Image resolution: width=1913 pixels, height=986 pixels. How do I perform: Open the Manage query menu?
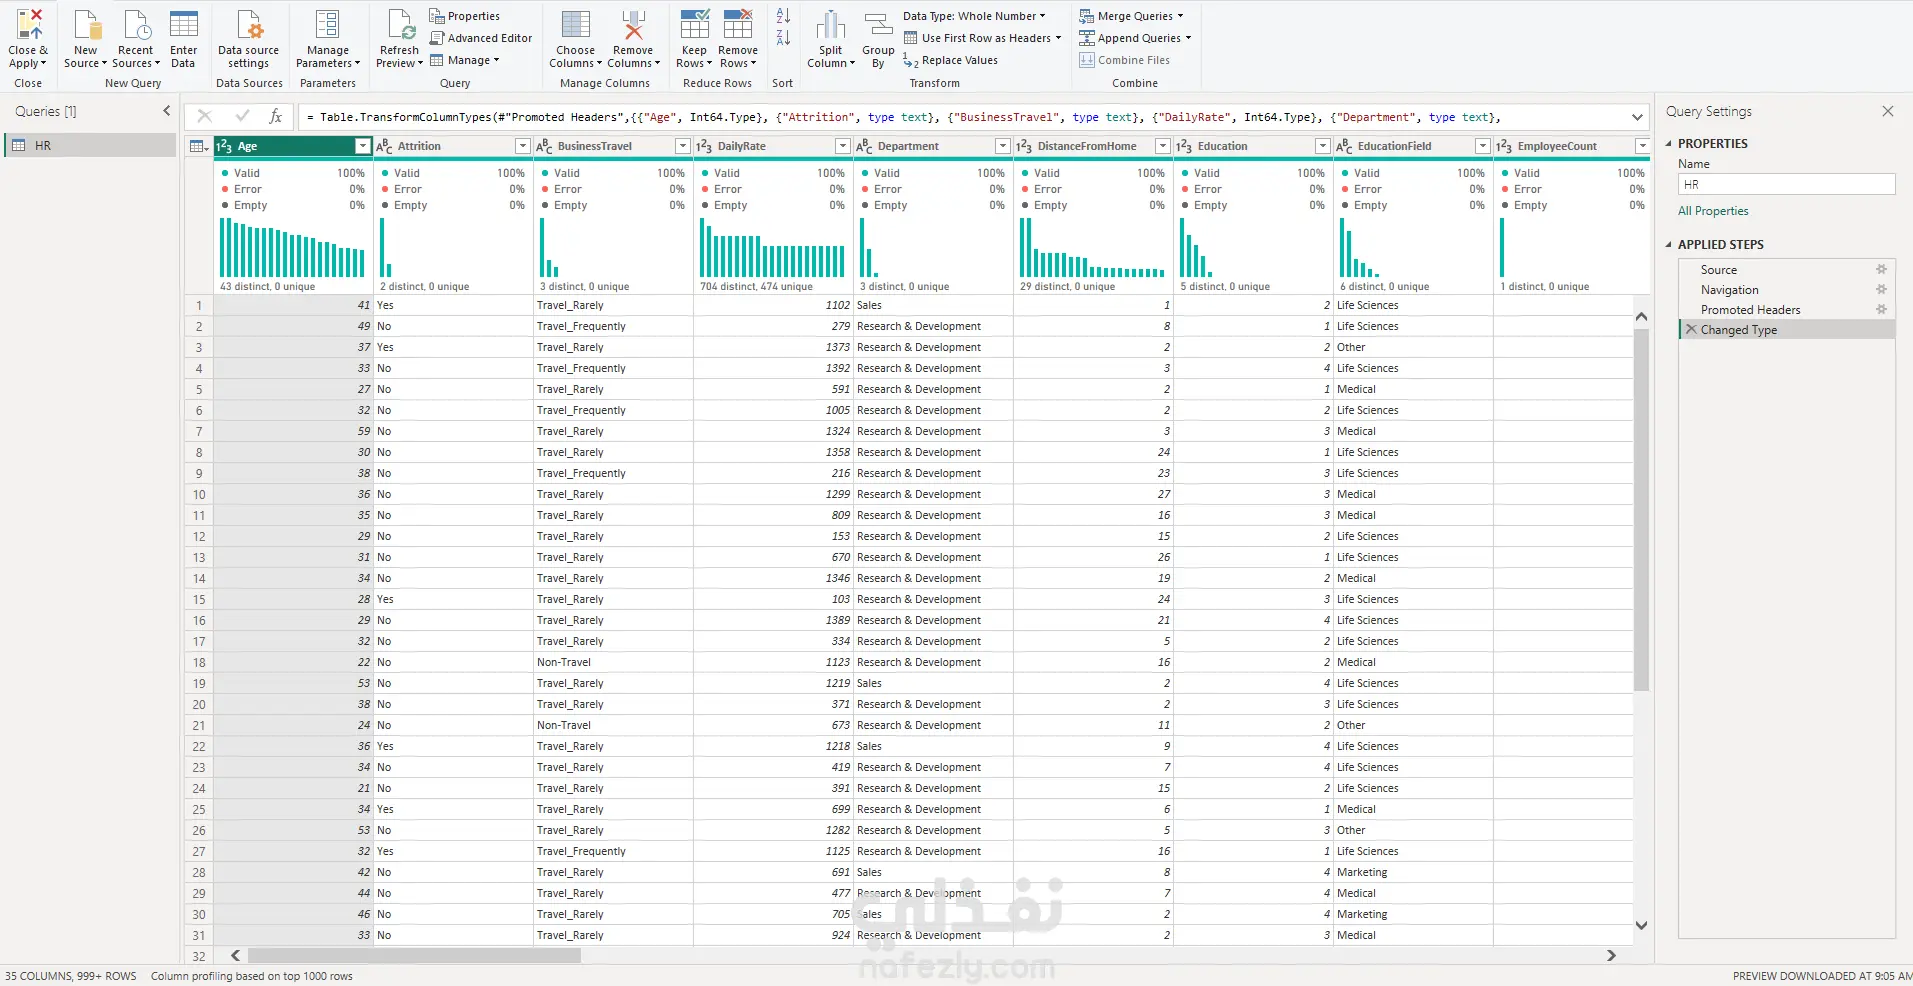[x=465, y=60]
